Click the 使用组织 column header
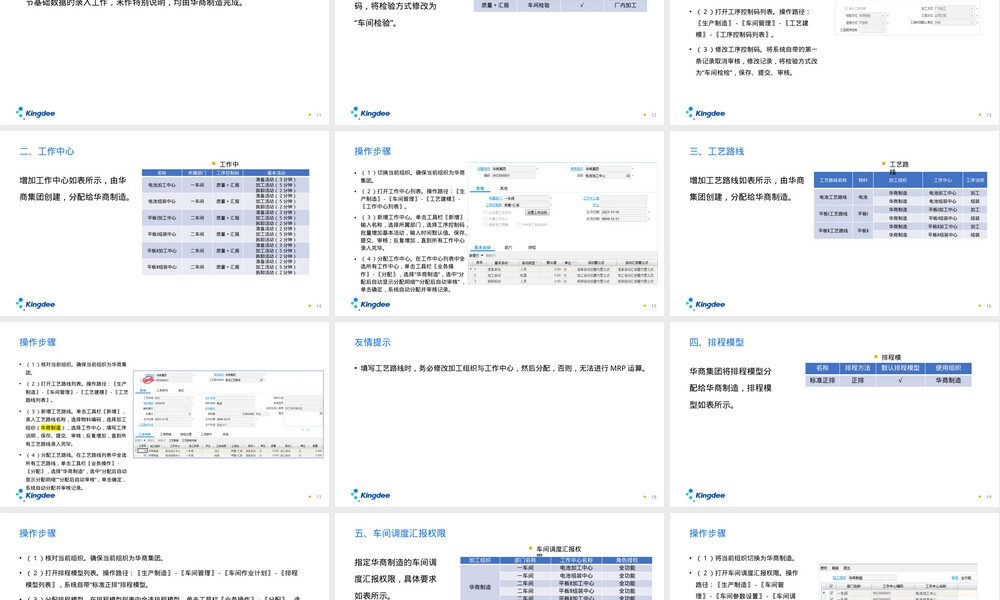This screenshot has width=1000, height=600. coord(948,368)
